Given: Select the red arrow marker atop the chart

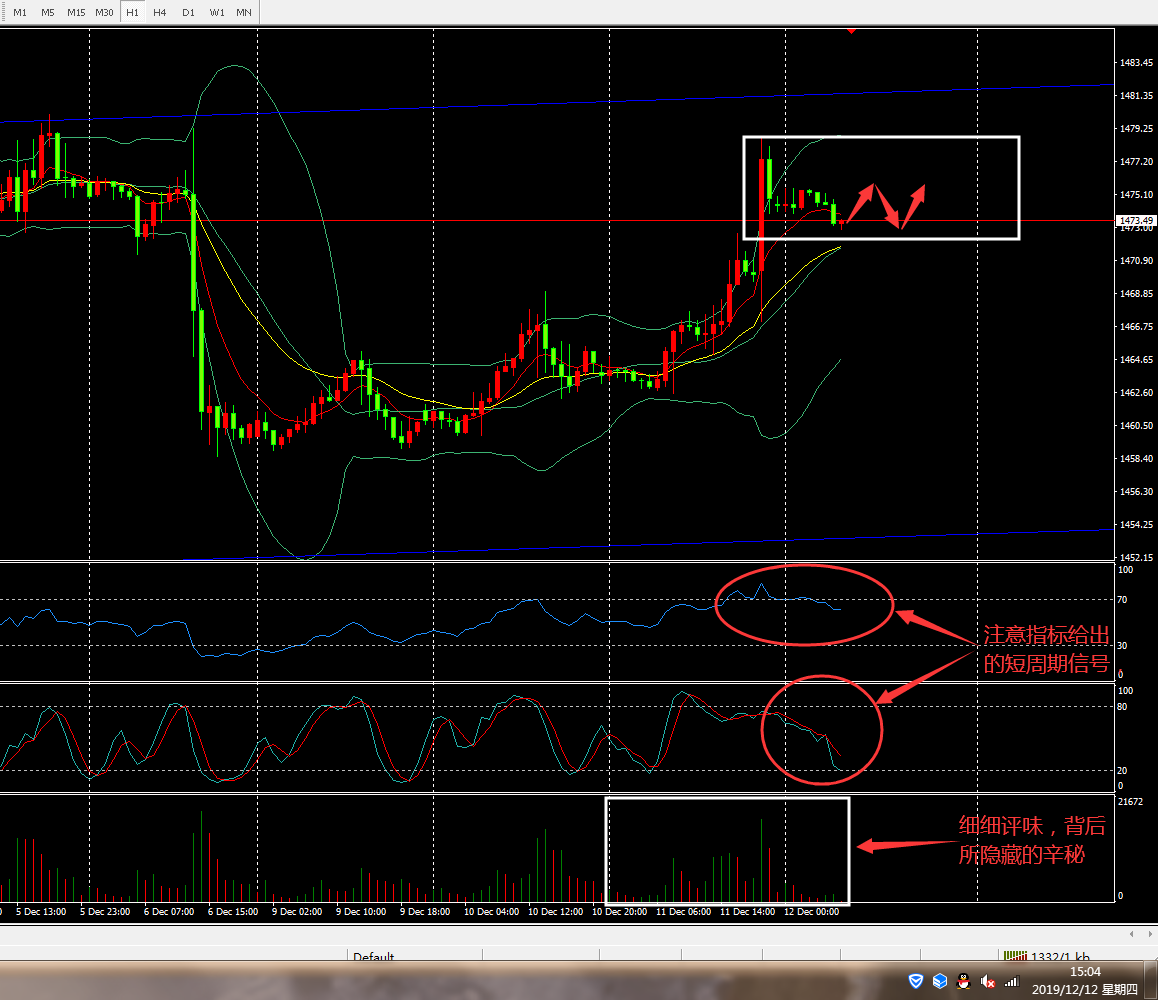Looking at the screenshot, I should pos(851,30).
